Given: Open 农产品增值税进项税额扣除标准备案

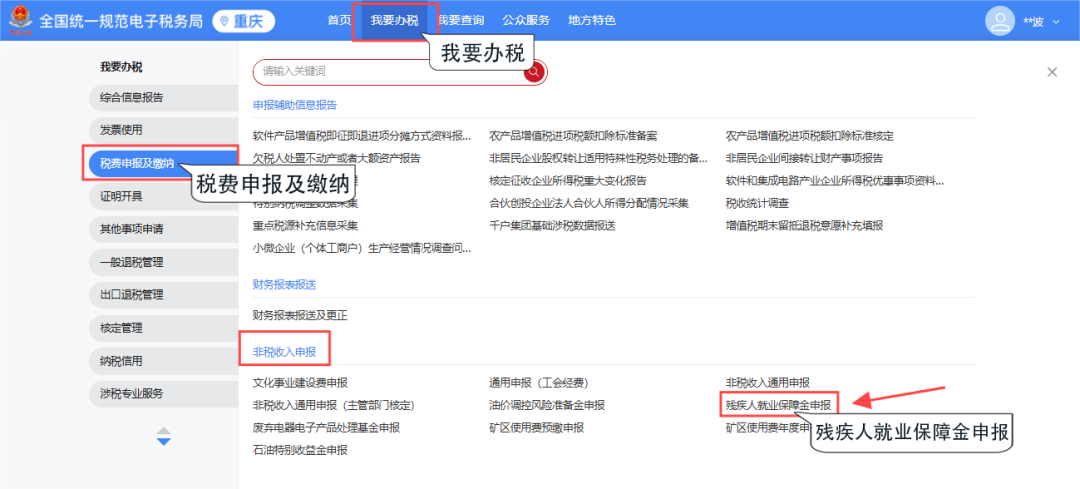Looking at the screenshot, I should pos(573,136).
